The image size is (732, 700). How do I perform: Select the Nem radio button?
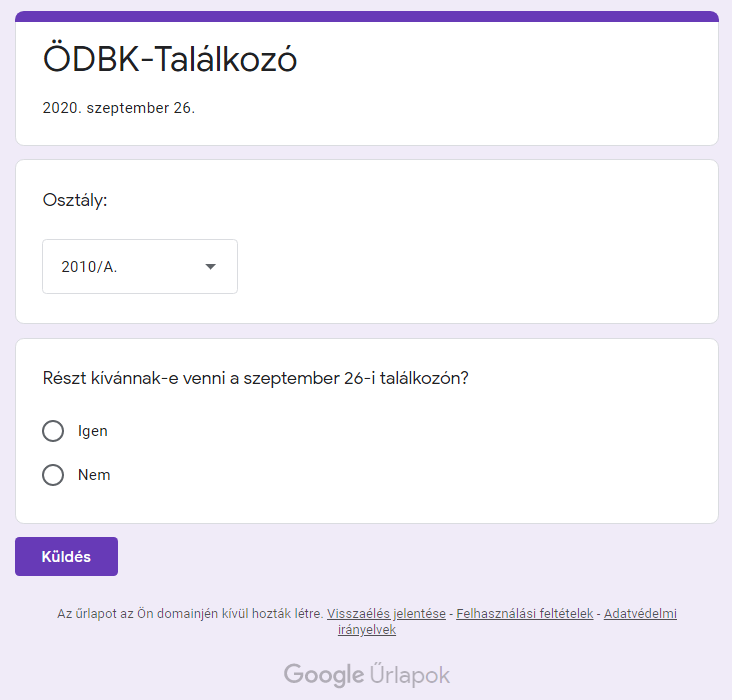pos(53,475)
